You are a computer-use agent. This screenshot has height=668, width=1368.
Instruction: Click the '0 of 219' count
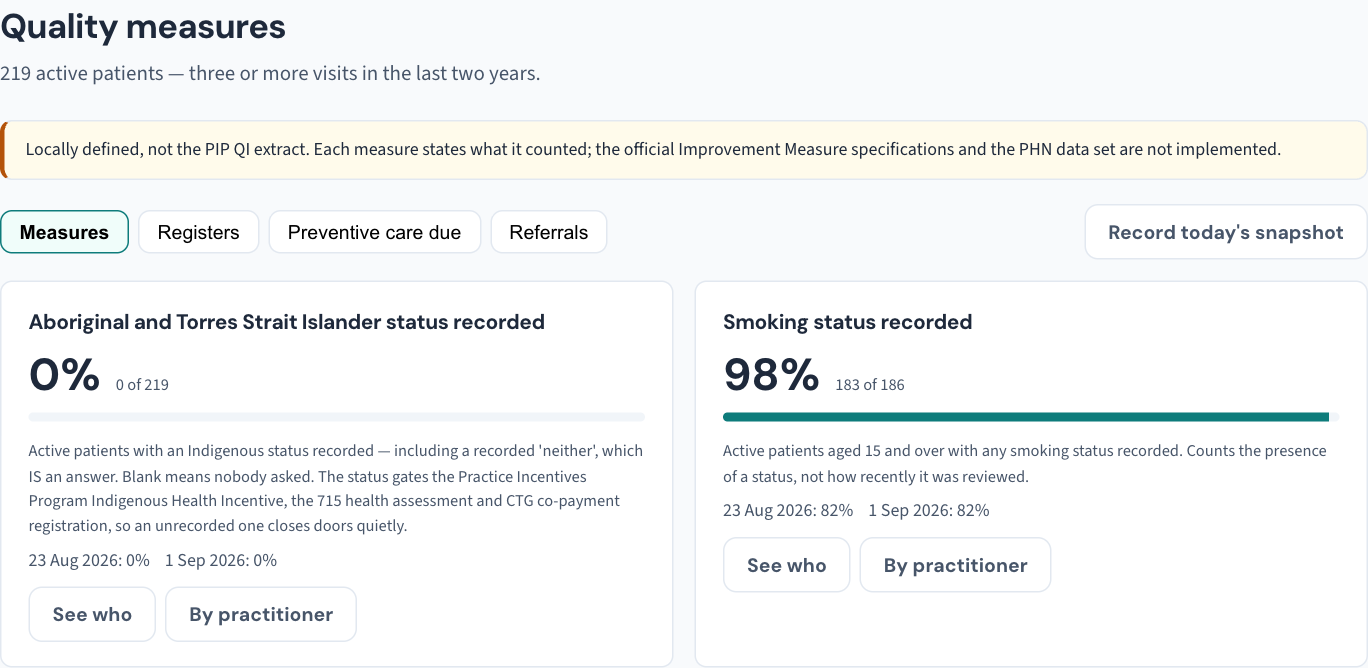(142, 384)
